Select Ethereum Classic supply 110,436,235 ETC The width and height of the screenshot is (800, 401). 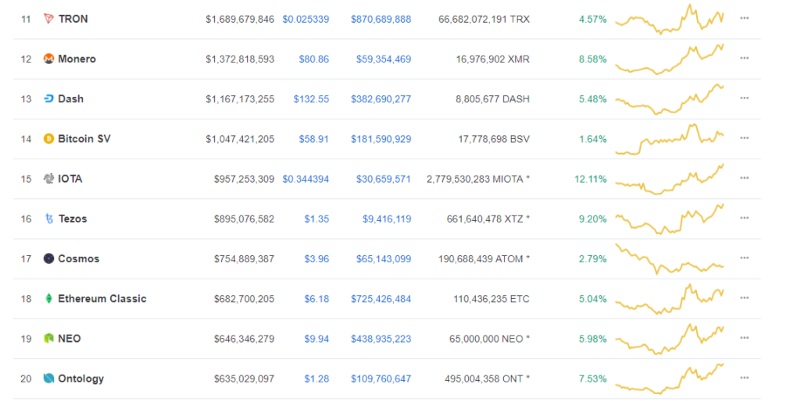pos(491,299)
